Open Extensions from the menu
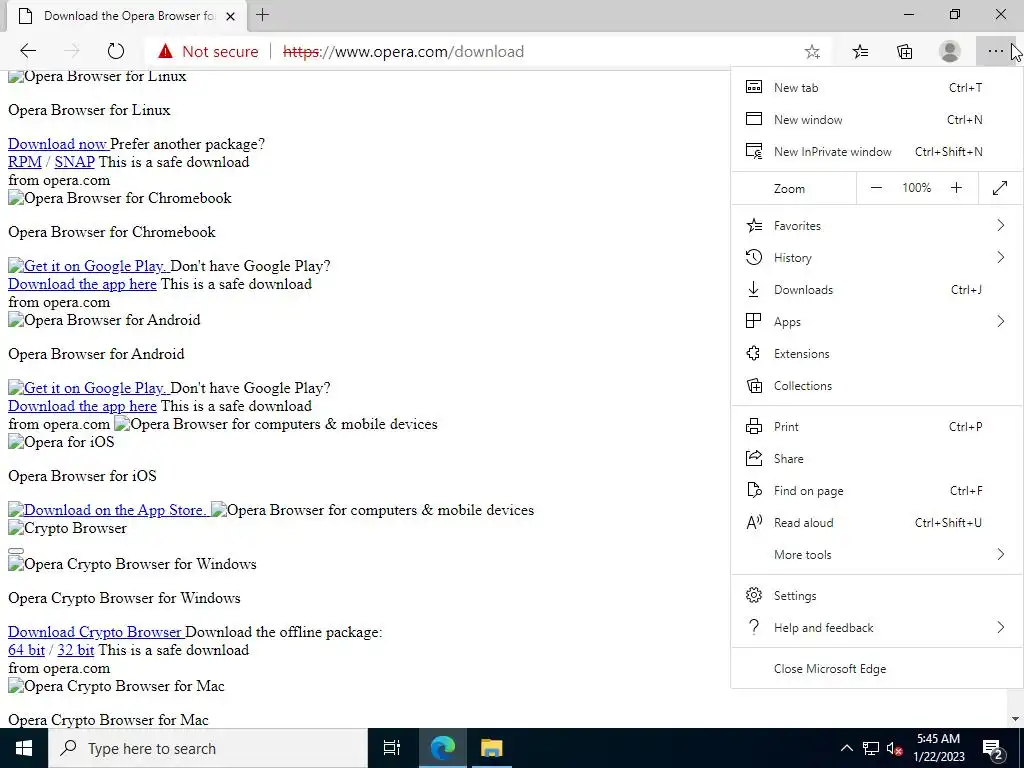This screenshot has width=1024, height=768. coord(876,353)
